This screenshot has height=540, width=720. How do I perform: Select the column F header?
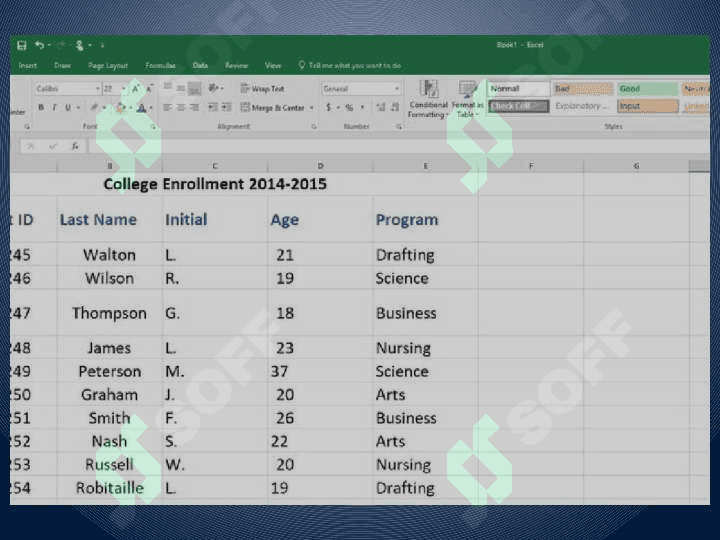[x=531, y=166]
